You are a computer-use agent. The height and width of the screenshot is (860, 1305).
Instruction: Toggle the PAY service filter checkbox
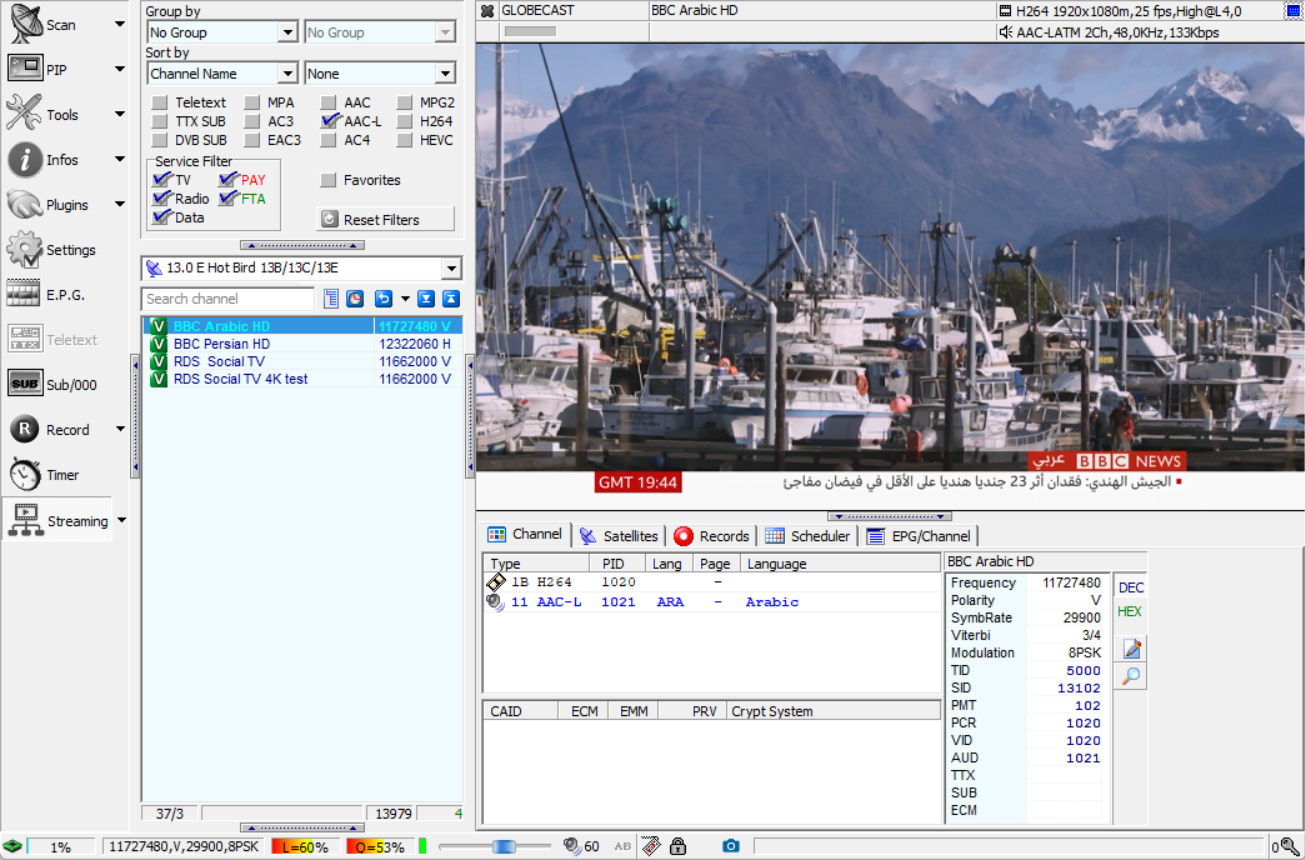pos(227,180)
